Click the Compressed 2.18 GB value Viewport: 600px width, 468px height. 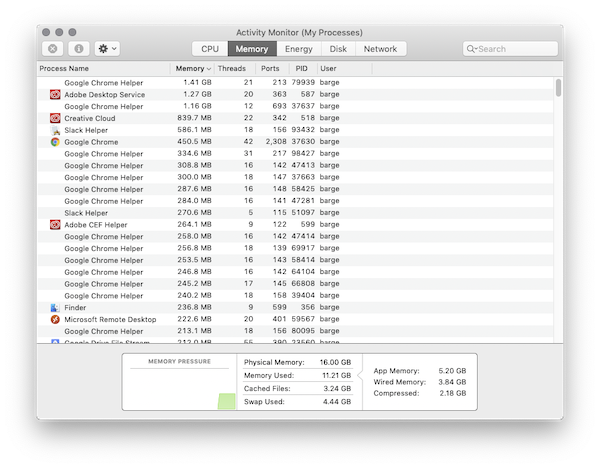(x=453, y=393)
